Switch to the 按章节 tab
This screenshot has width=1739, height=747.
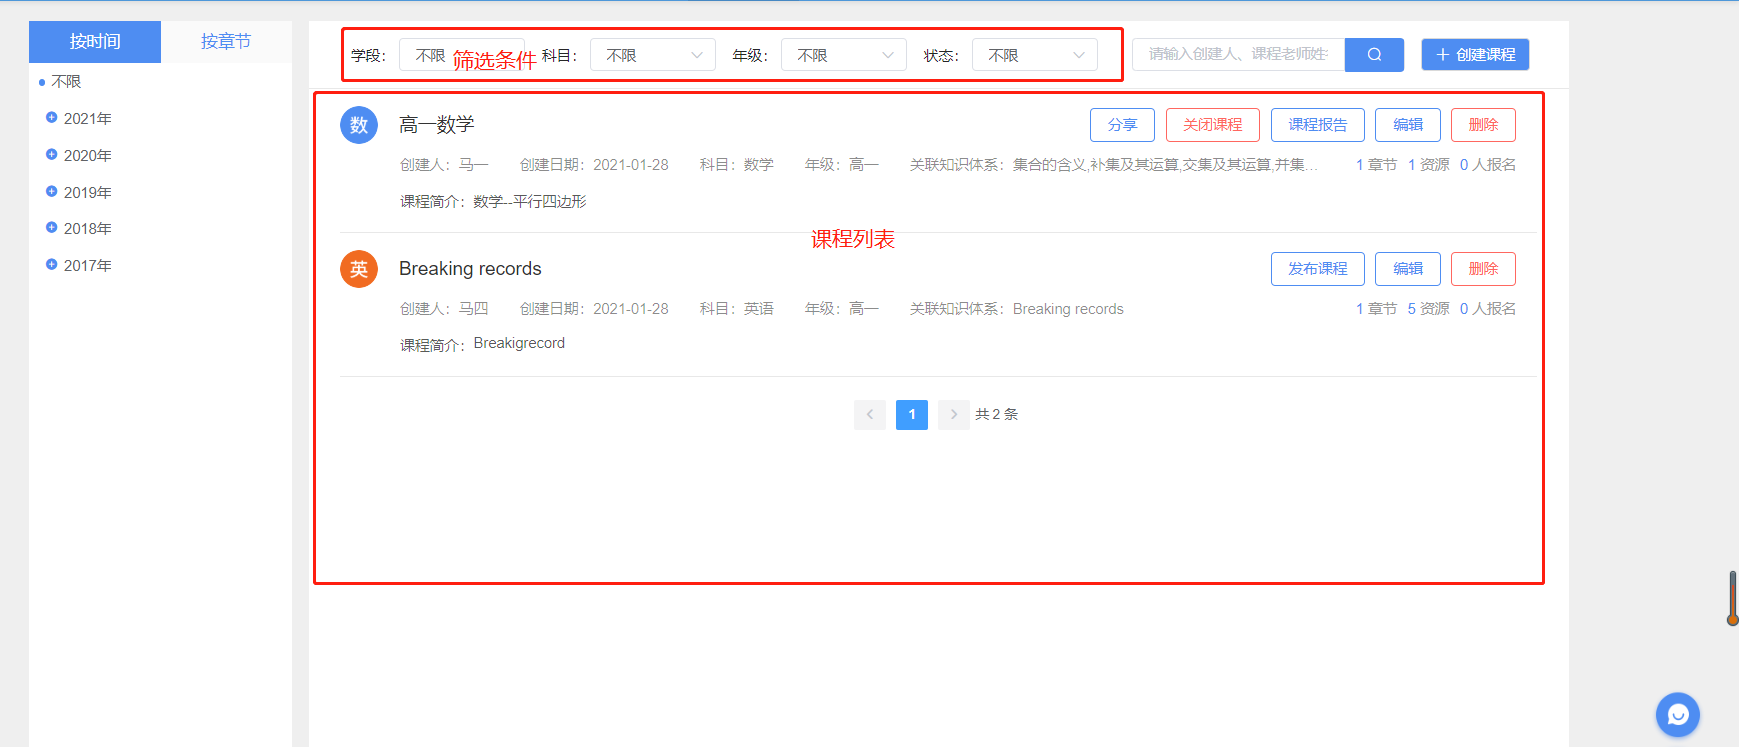(x=226, y=42)
